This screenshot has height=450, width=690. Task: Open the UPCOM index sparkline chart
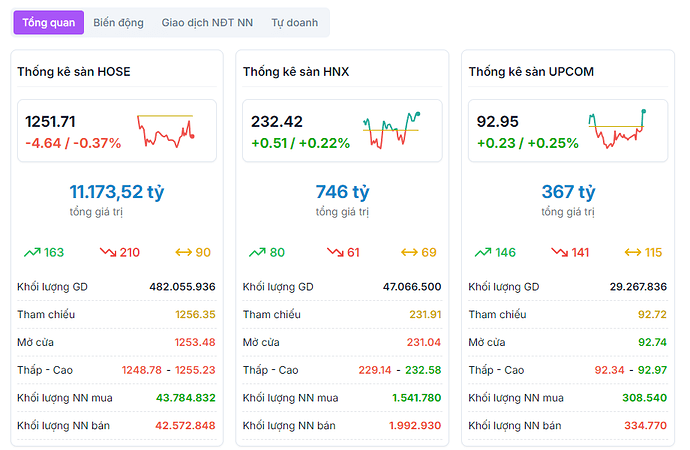(618, 130)
